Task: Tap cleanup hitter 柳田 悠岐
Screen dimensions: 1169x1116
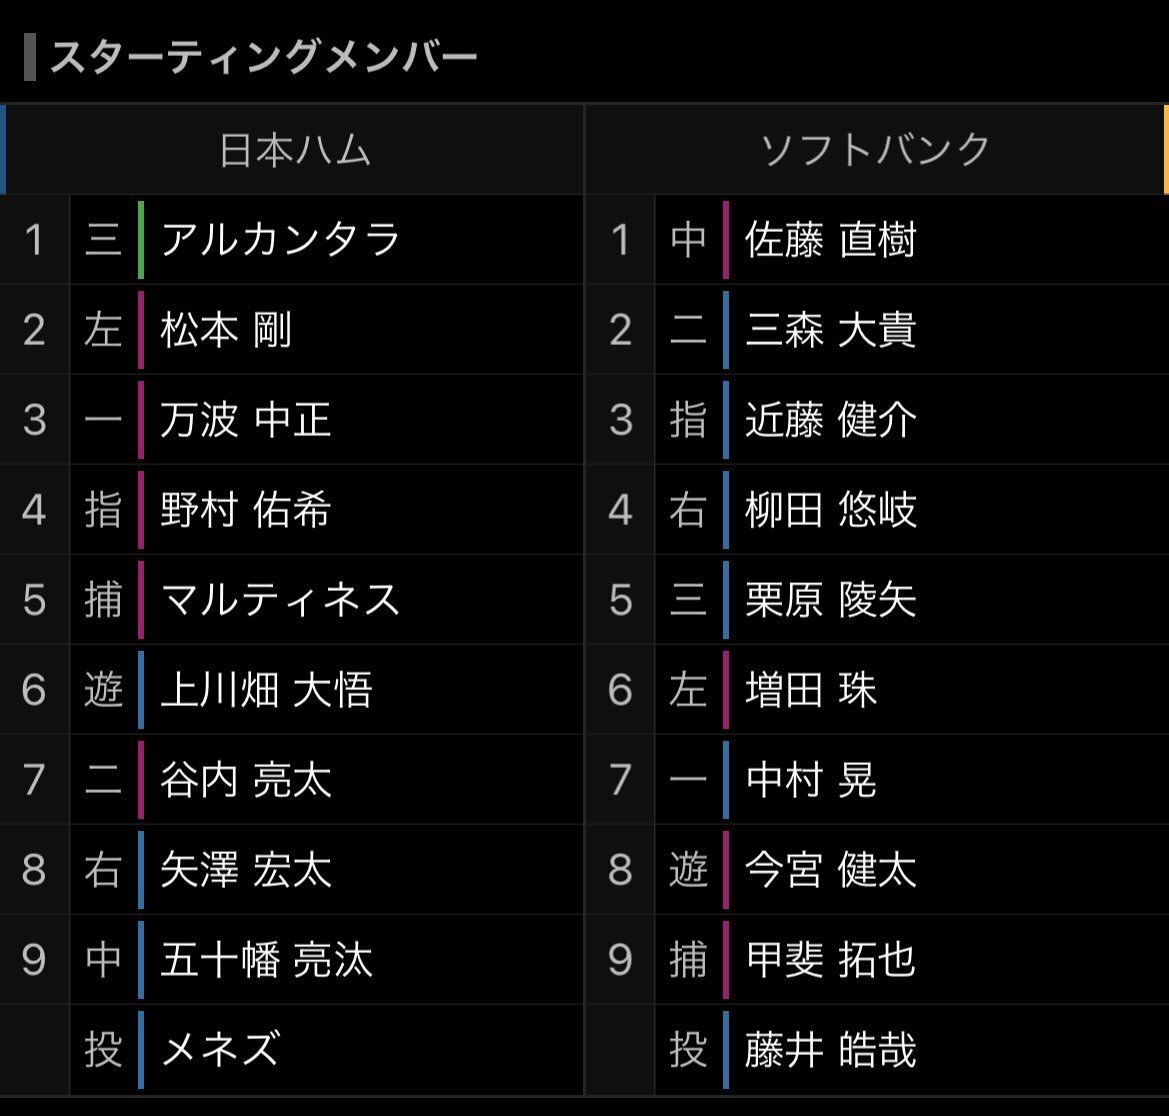Action: click(831, 510)
